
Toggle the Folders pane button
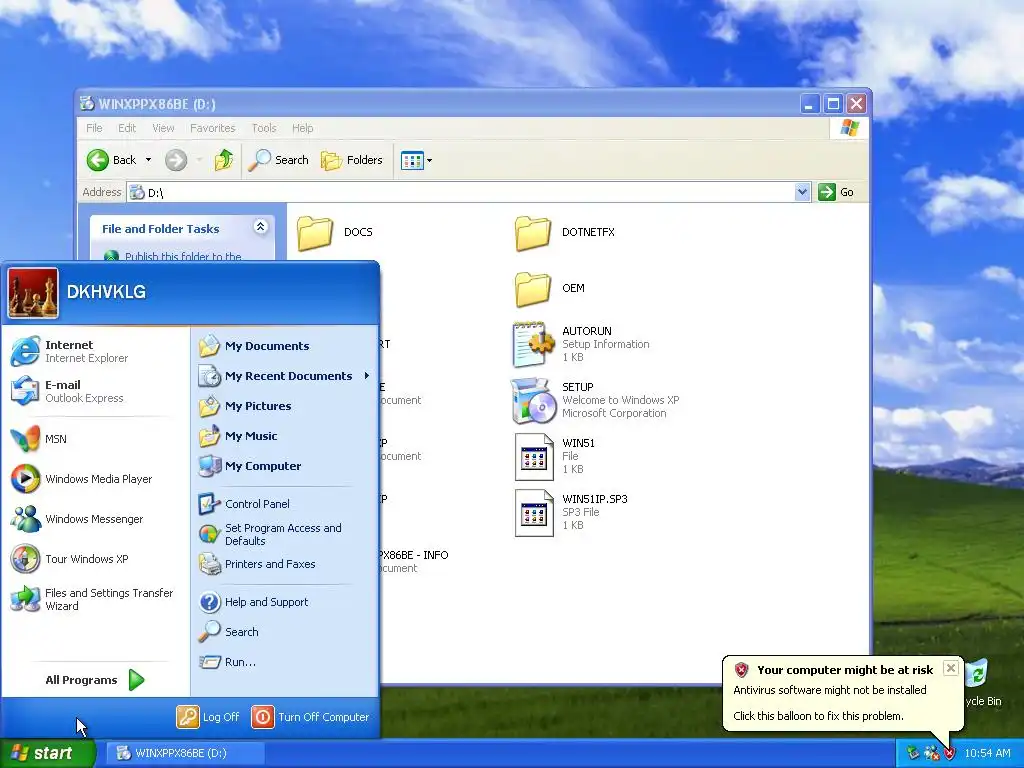pos(351,160)
